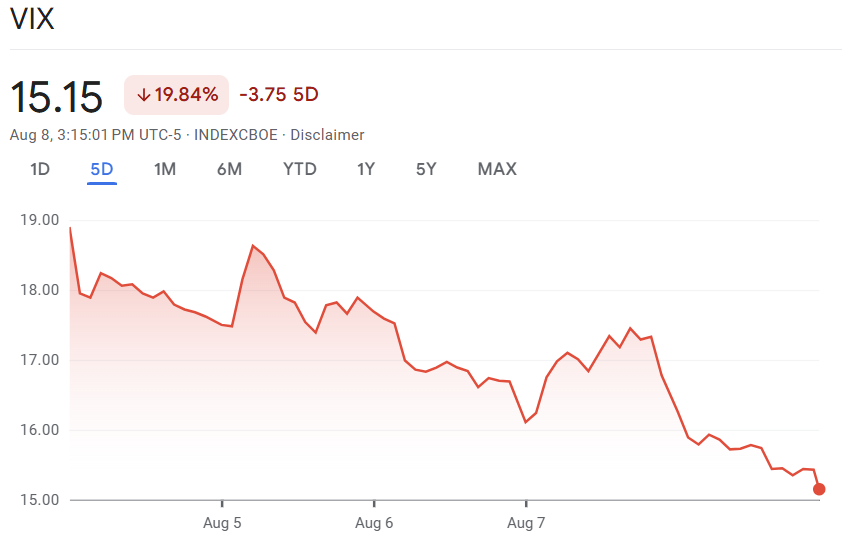The height and width of the screenshot is (536, 842).
Task: Select the 5D time range tab
Action: 102,169
